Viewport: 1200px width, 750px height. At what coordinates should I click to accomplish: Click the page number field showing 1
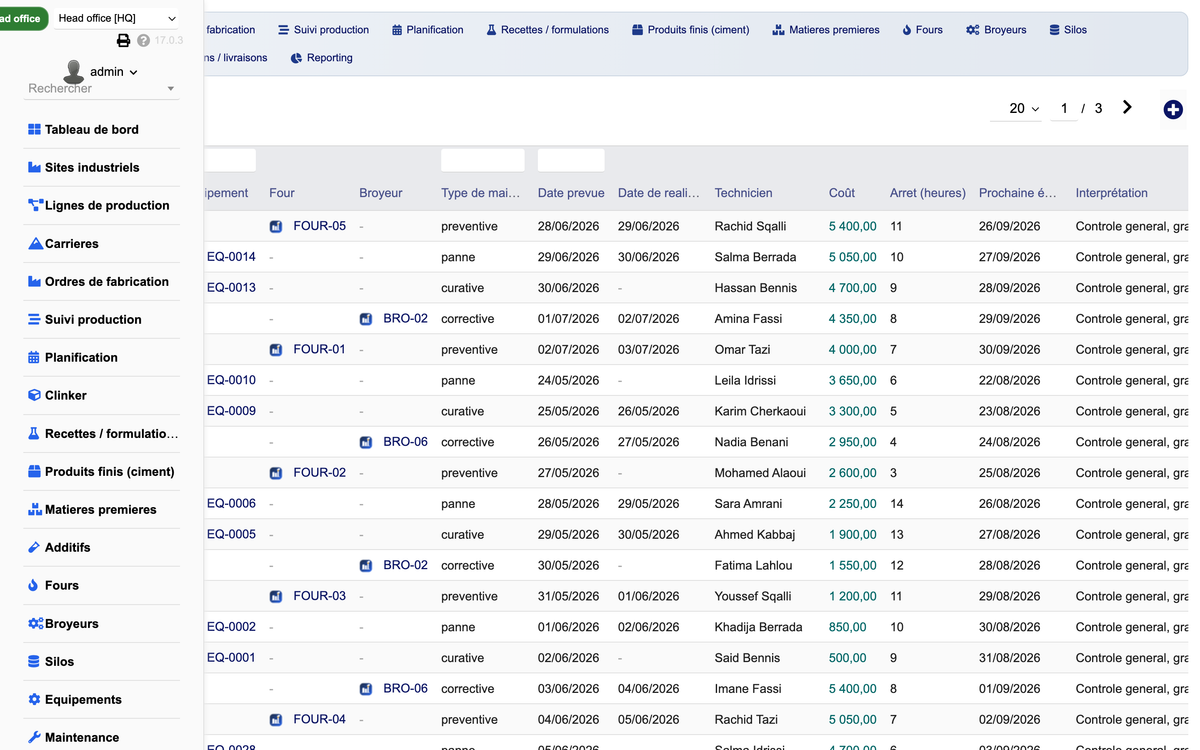coord(1064,108)
